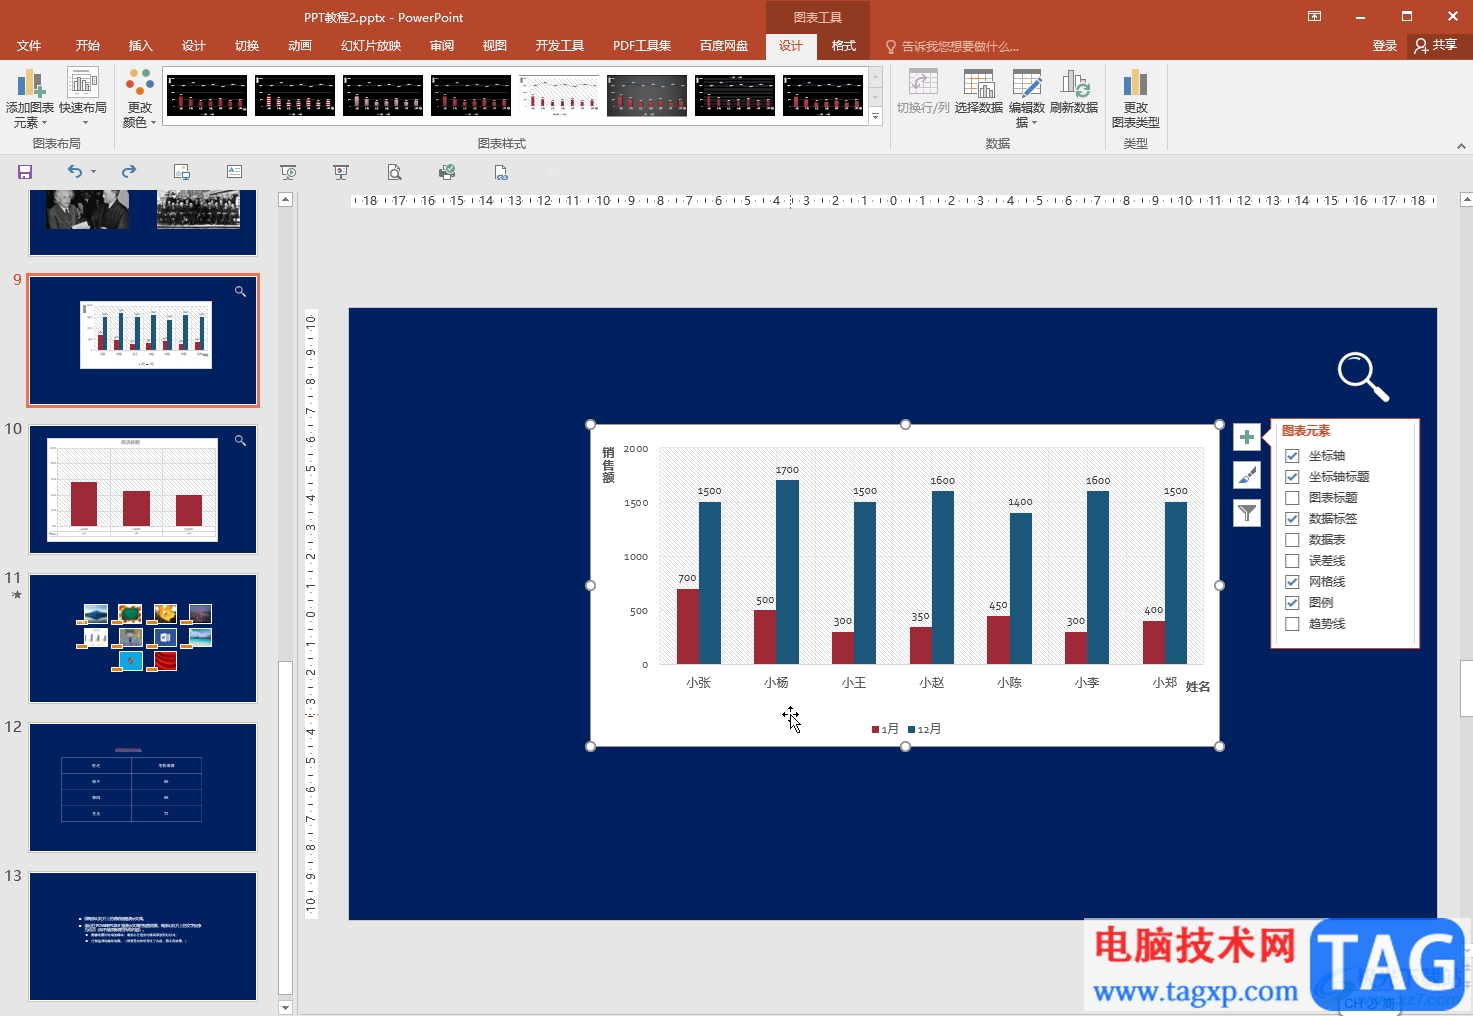
Task: Switch to the PDF工具集 tab
Action: tap(642, 46)
